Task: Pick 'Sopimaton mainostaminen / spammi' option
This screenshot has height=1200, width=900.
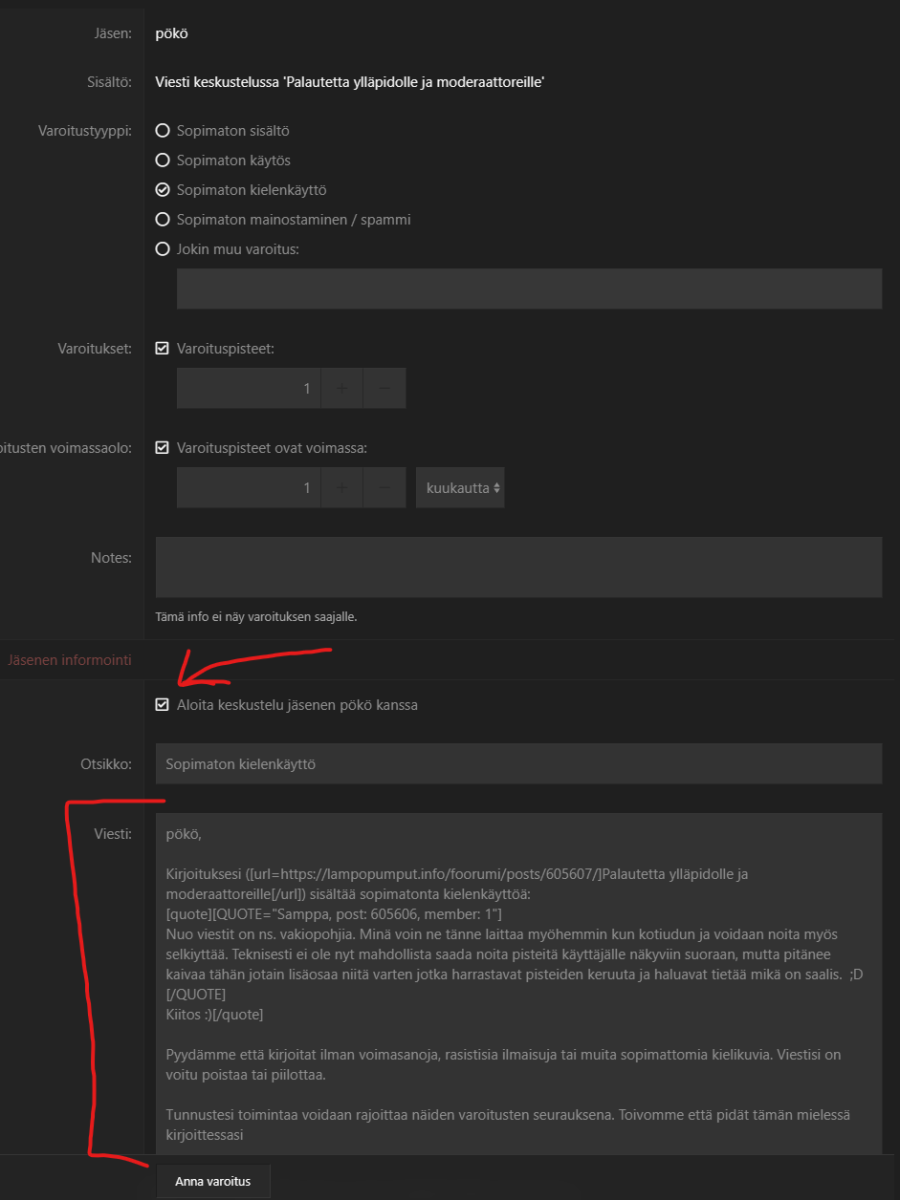Action: point(163,219)
